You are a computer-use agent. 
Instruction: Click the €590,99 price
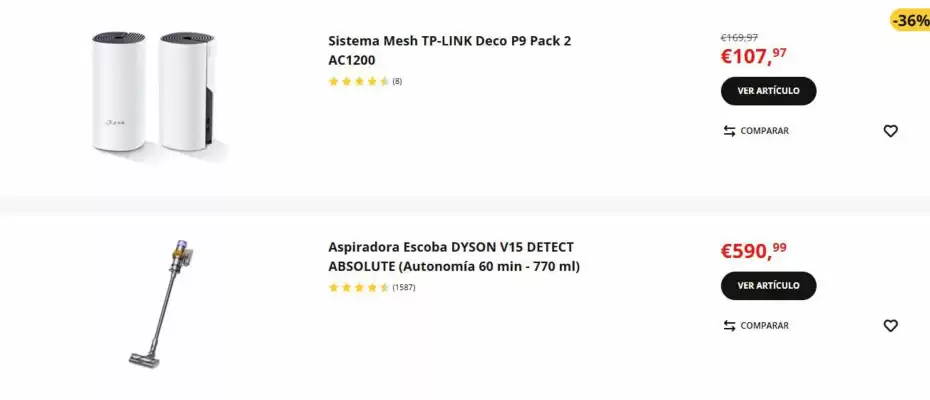[x=753, y=251]
